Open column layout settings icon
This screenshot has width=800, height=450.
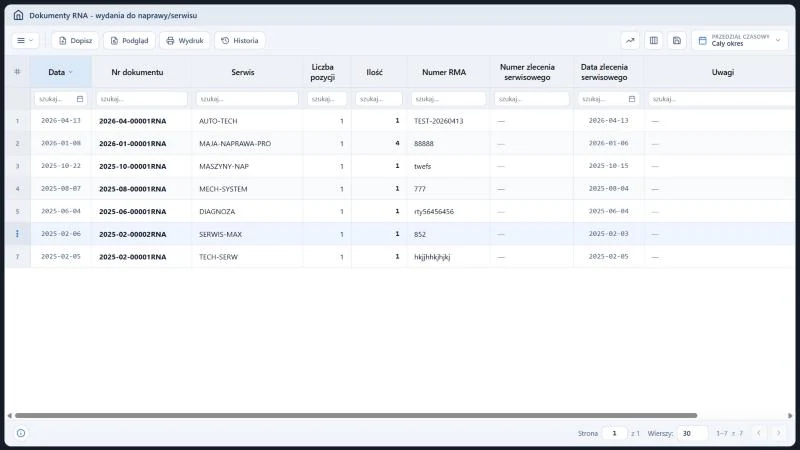tap(654, 40)
